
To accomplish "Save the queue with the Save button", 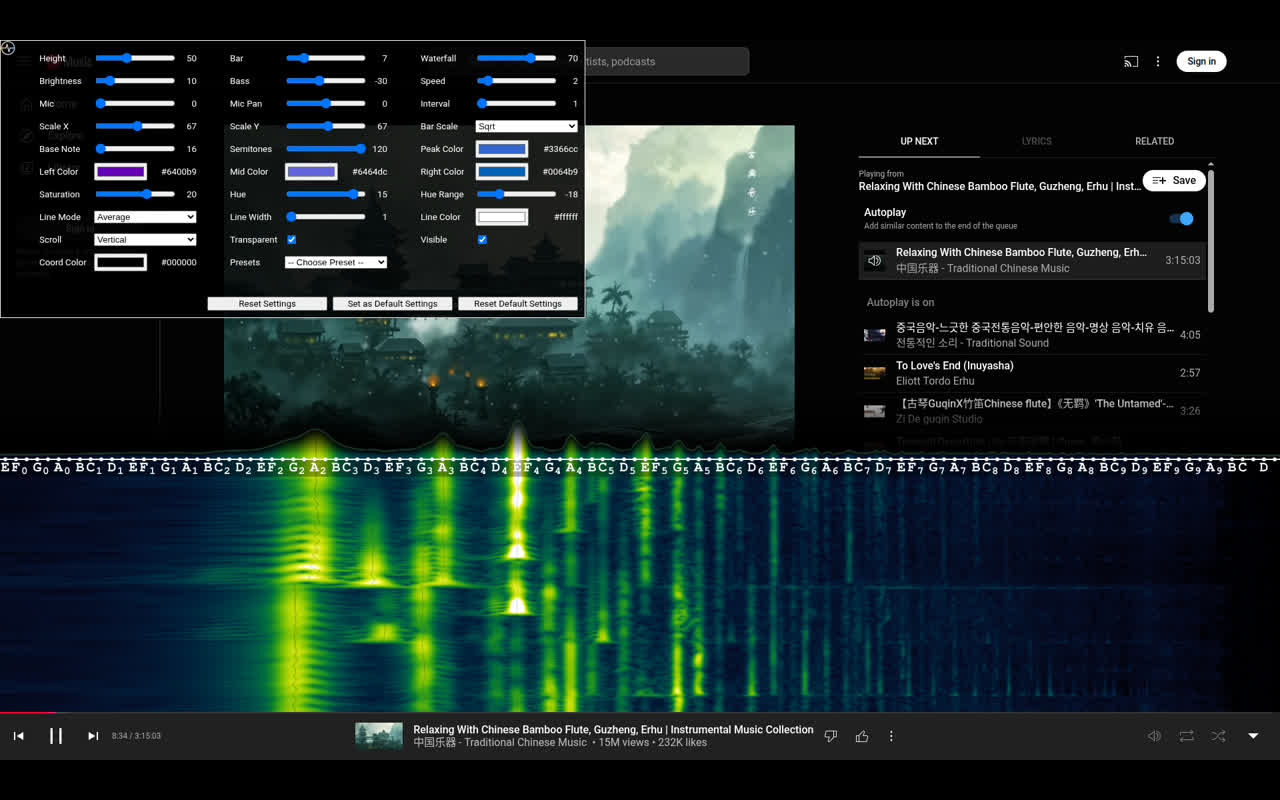I will [x=1174, y=180].
